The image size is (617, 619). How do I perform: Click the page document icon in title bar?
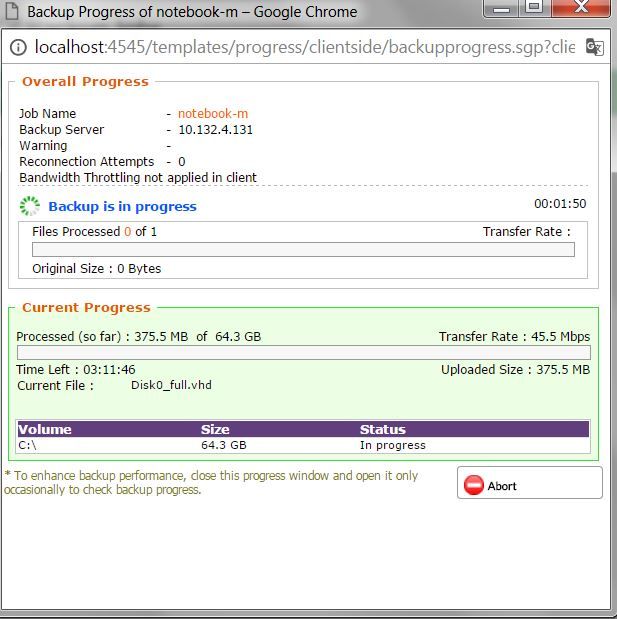(x=11, y=11)
